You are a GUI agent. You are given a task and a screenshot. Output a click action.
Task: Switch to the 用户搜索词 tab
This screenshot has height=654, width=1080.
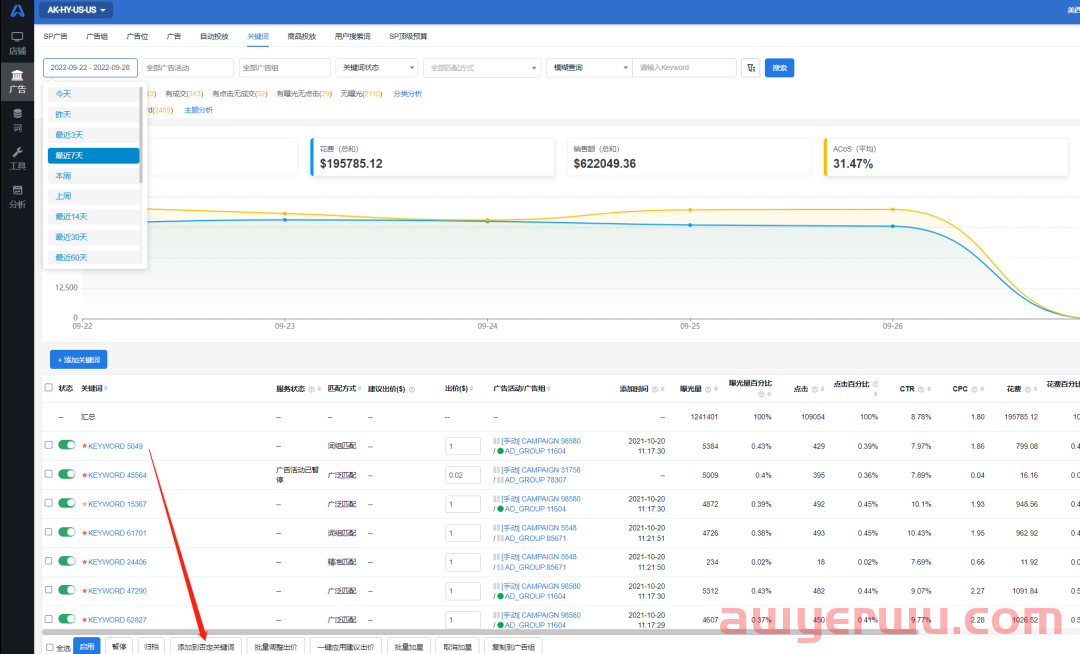352,36
